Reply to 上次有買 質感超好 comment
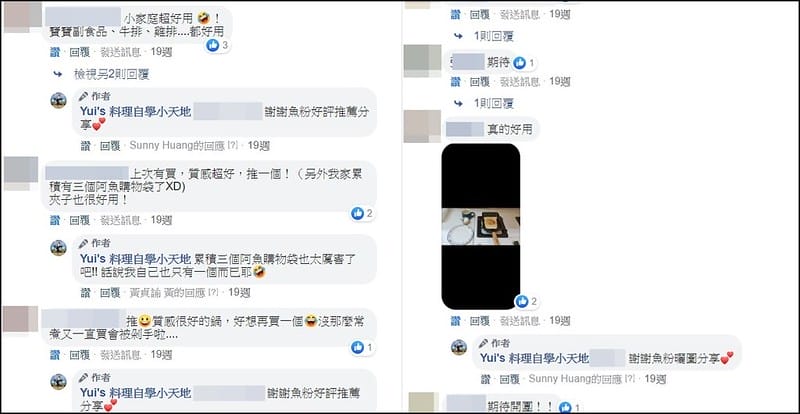This screenshot has height=414, width=800. pyautogui.click(x=80, y=220)
